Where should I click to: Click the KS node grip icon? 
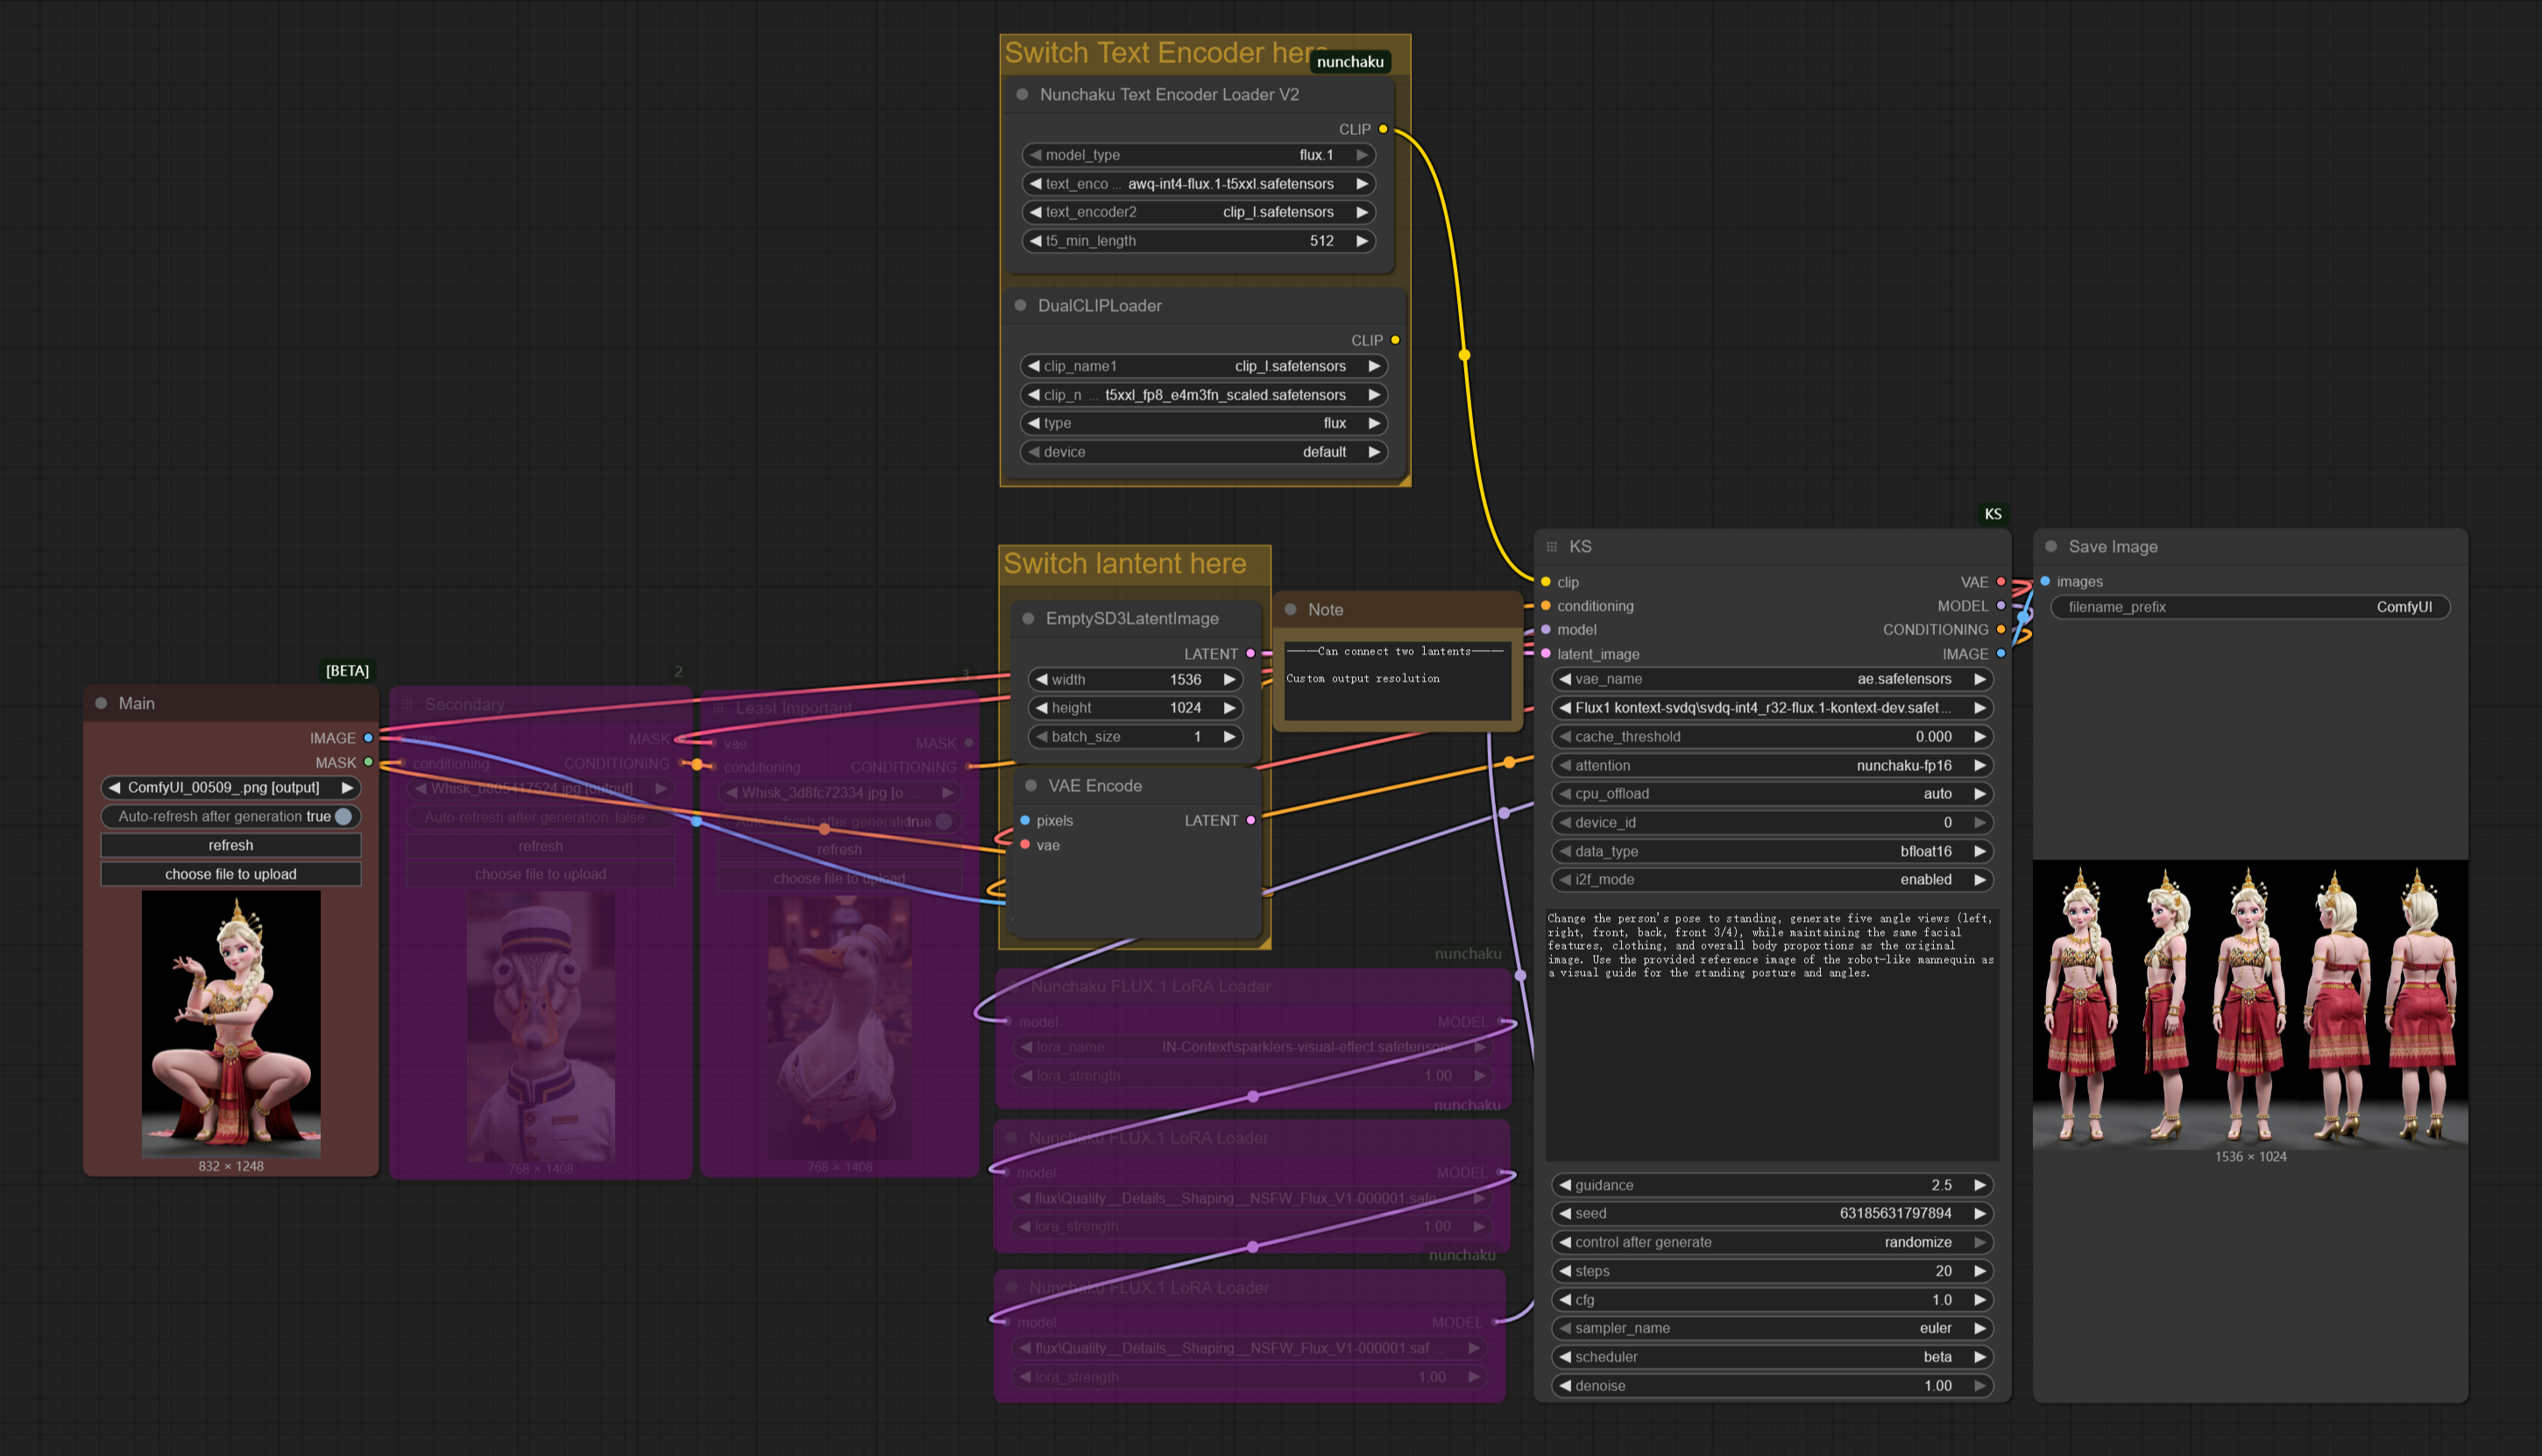coord(1551,547)
